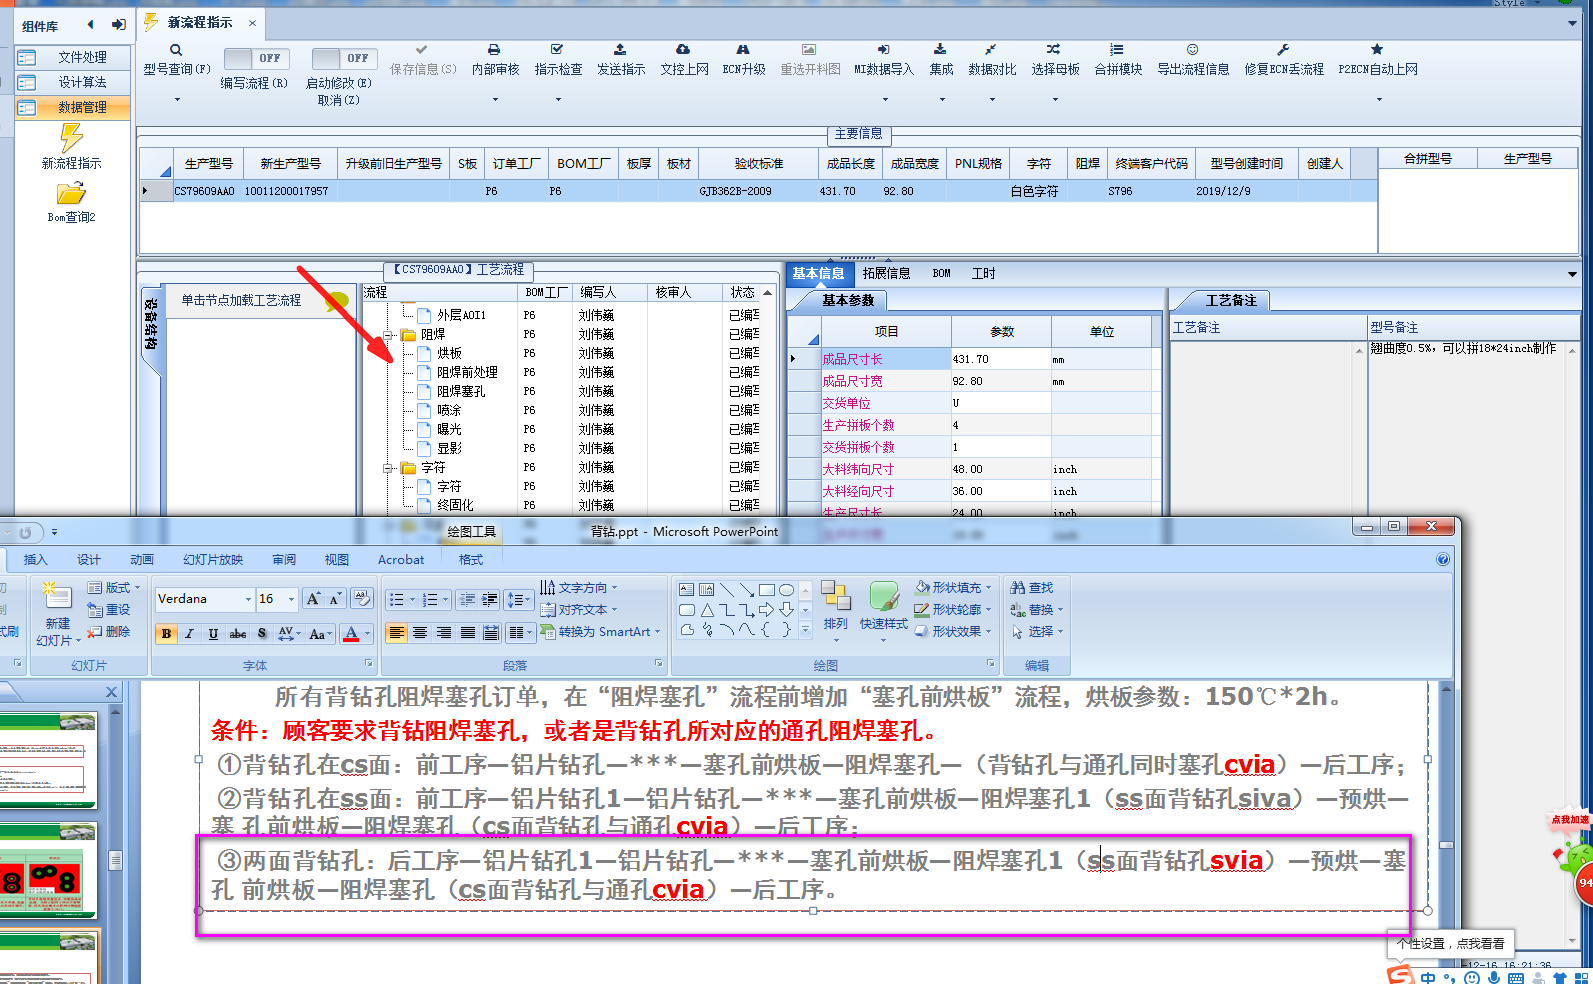Image resolution: width=1593 pixels, height=984 pixels.
Task: Click the PowerPoint help icon
Action: [1443, 559]
